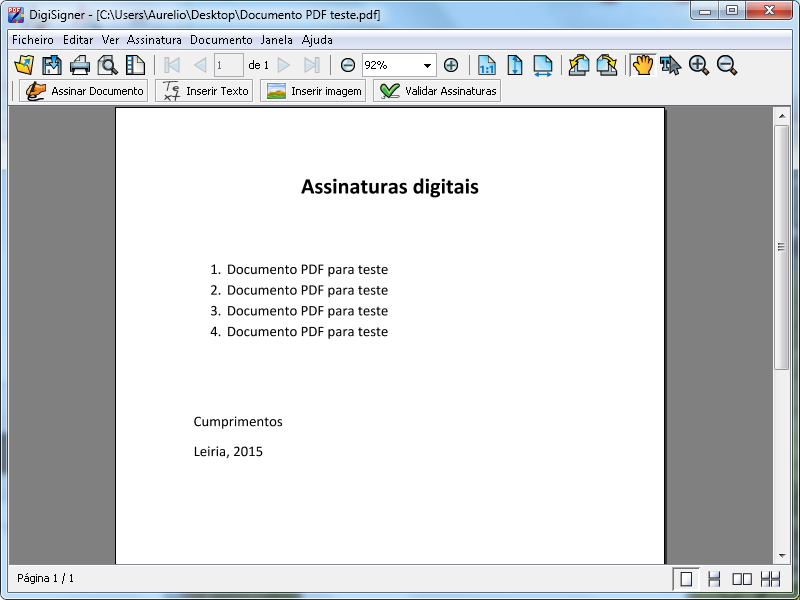The image size is (800, 600).
Task: Click the page number input field
Action: [228, 65]
